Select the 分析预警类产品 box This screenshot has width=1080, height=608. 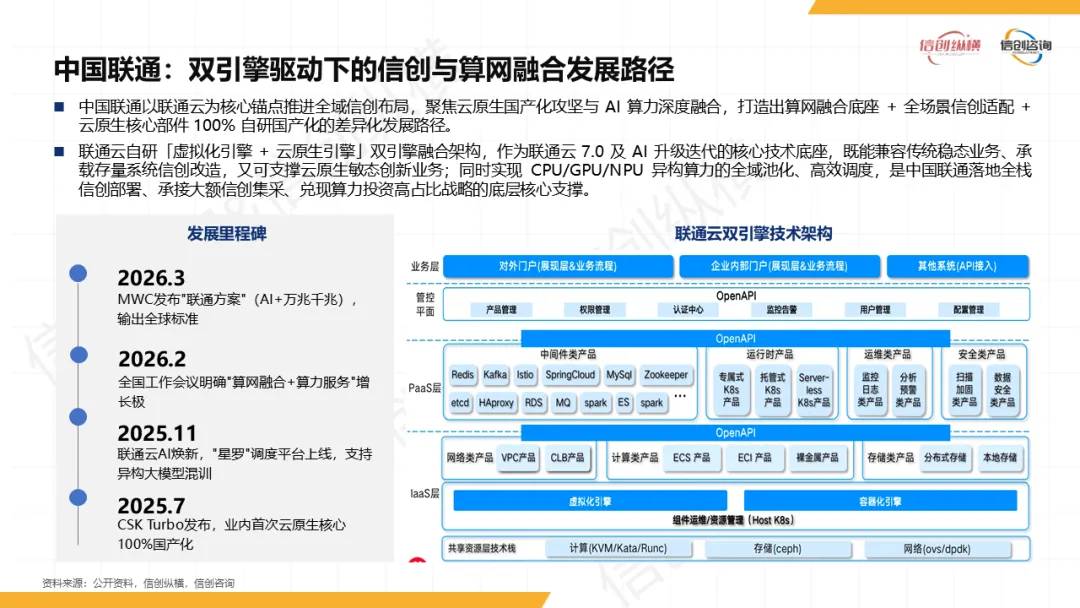point(908,390)
